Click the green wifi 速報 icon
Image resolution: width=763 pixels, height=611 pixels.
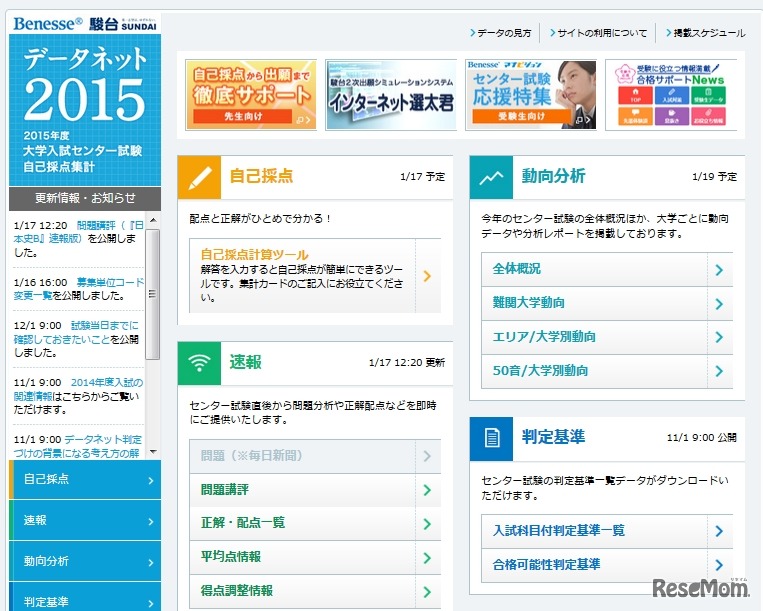pyautogui.click(x=199, y=363)
